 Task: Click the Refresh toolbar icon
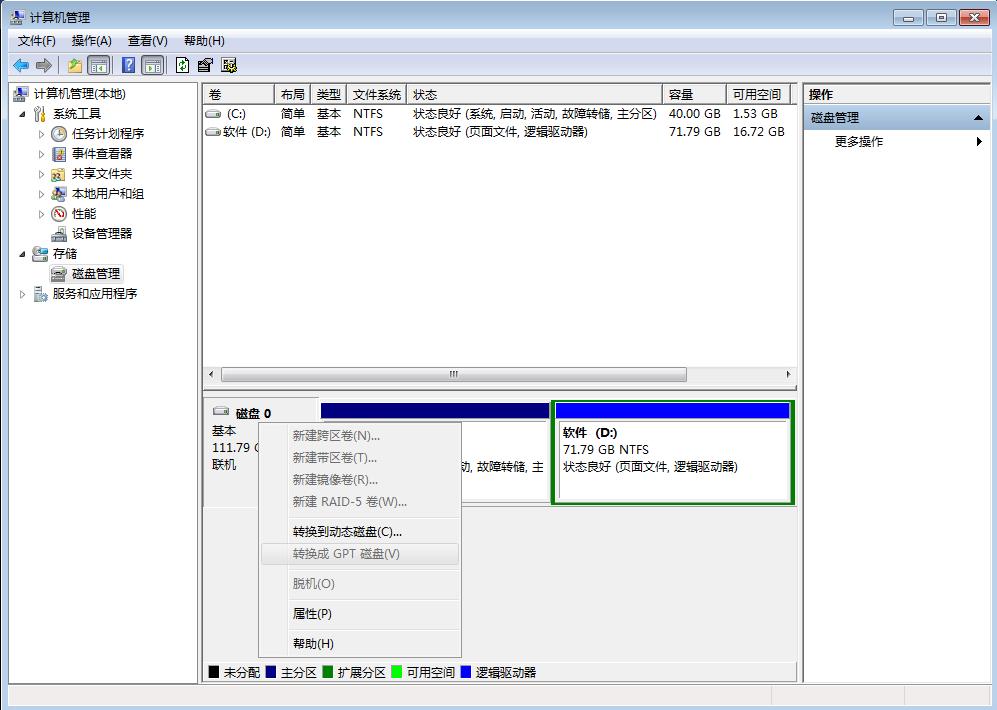[182, 65]
